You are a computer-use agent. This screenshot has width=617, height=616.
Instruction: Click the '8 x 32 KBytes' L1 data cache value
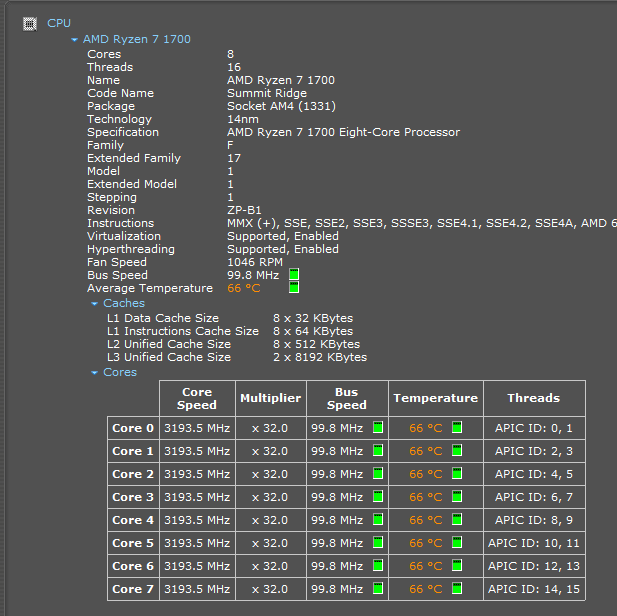[x=313, y=318]
